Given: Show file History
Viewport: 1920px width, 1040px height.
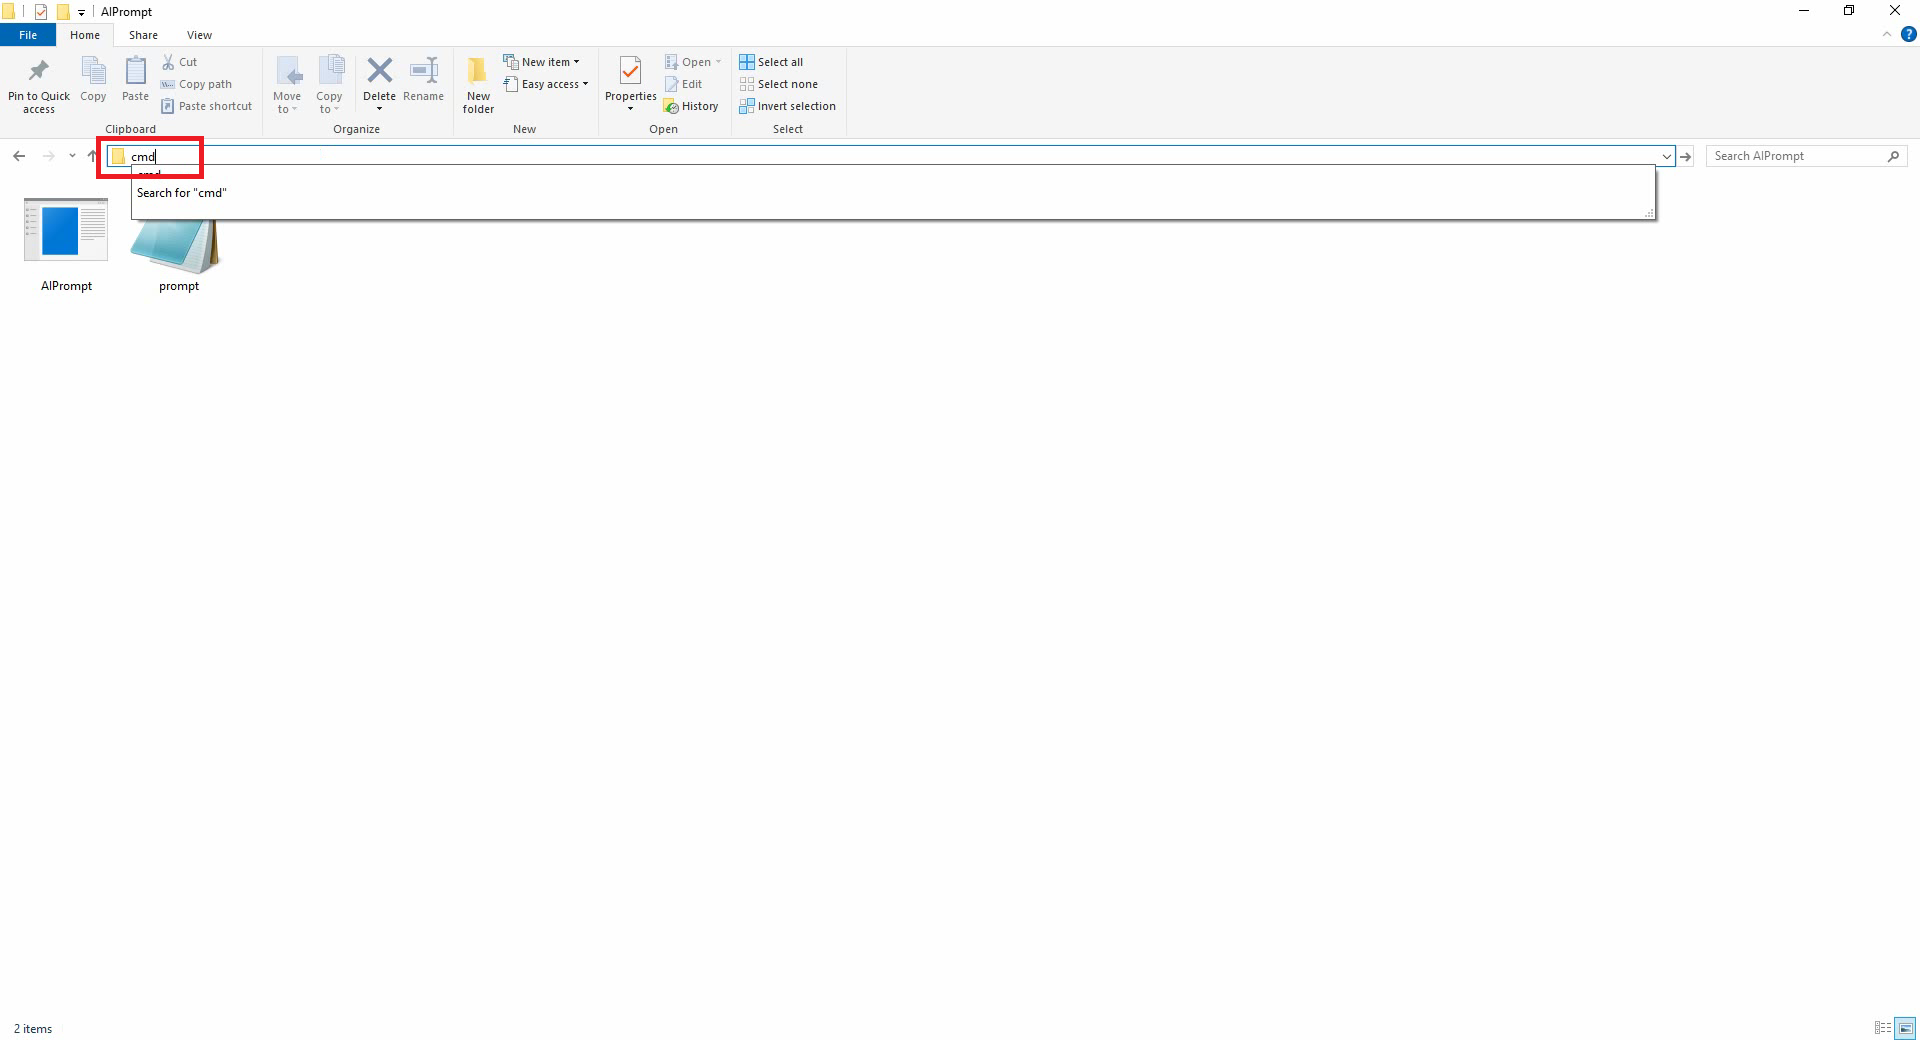Looking at the screenshot, I should point(691,106).
